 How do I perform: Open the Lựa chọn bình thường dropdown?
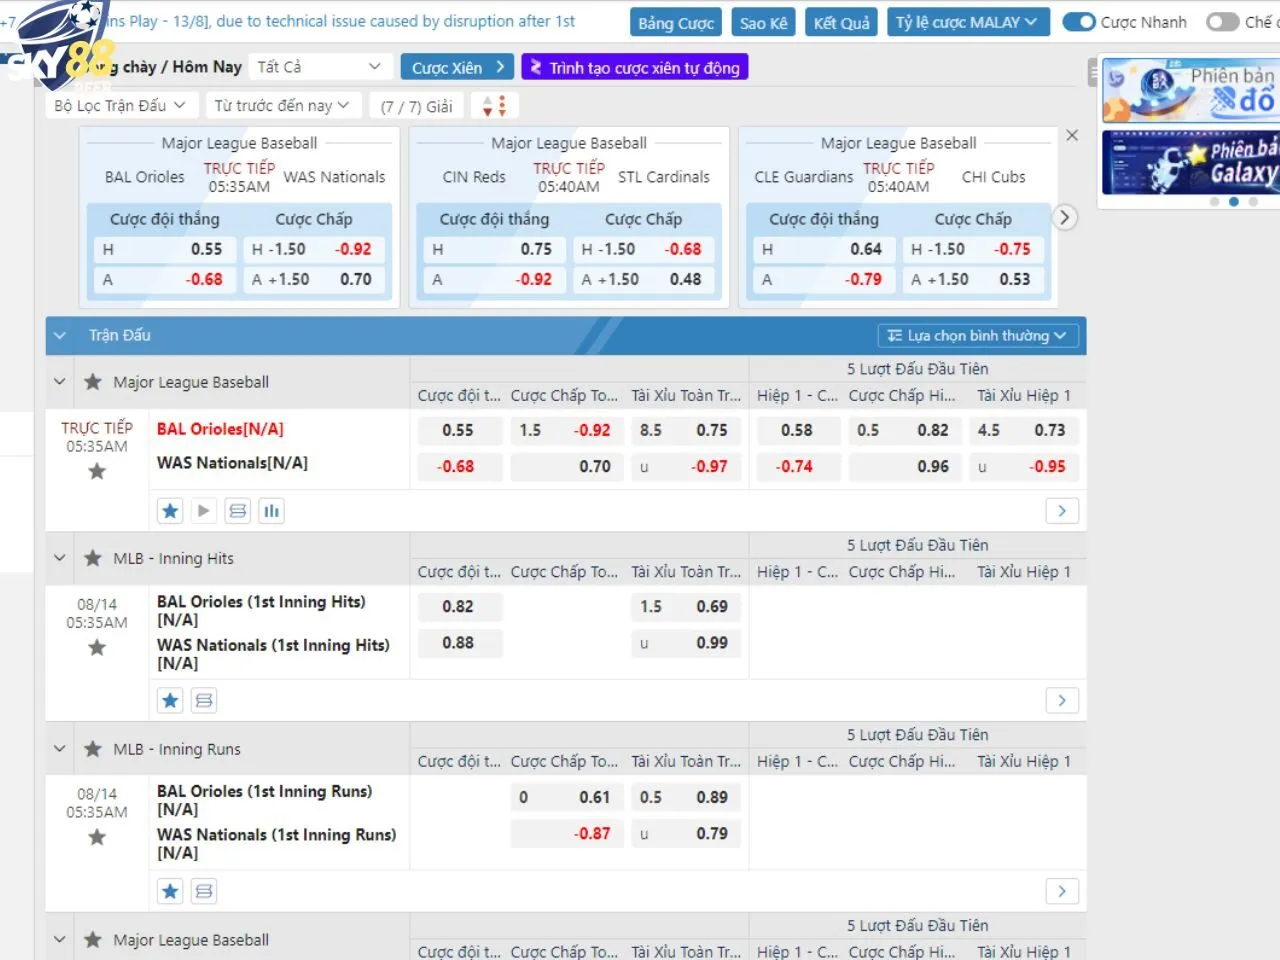tap(978, 335)
